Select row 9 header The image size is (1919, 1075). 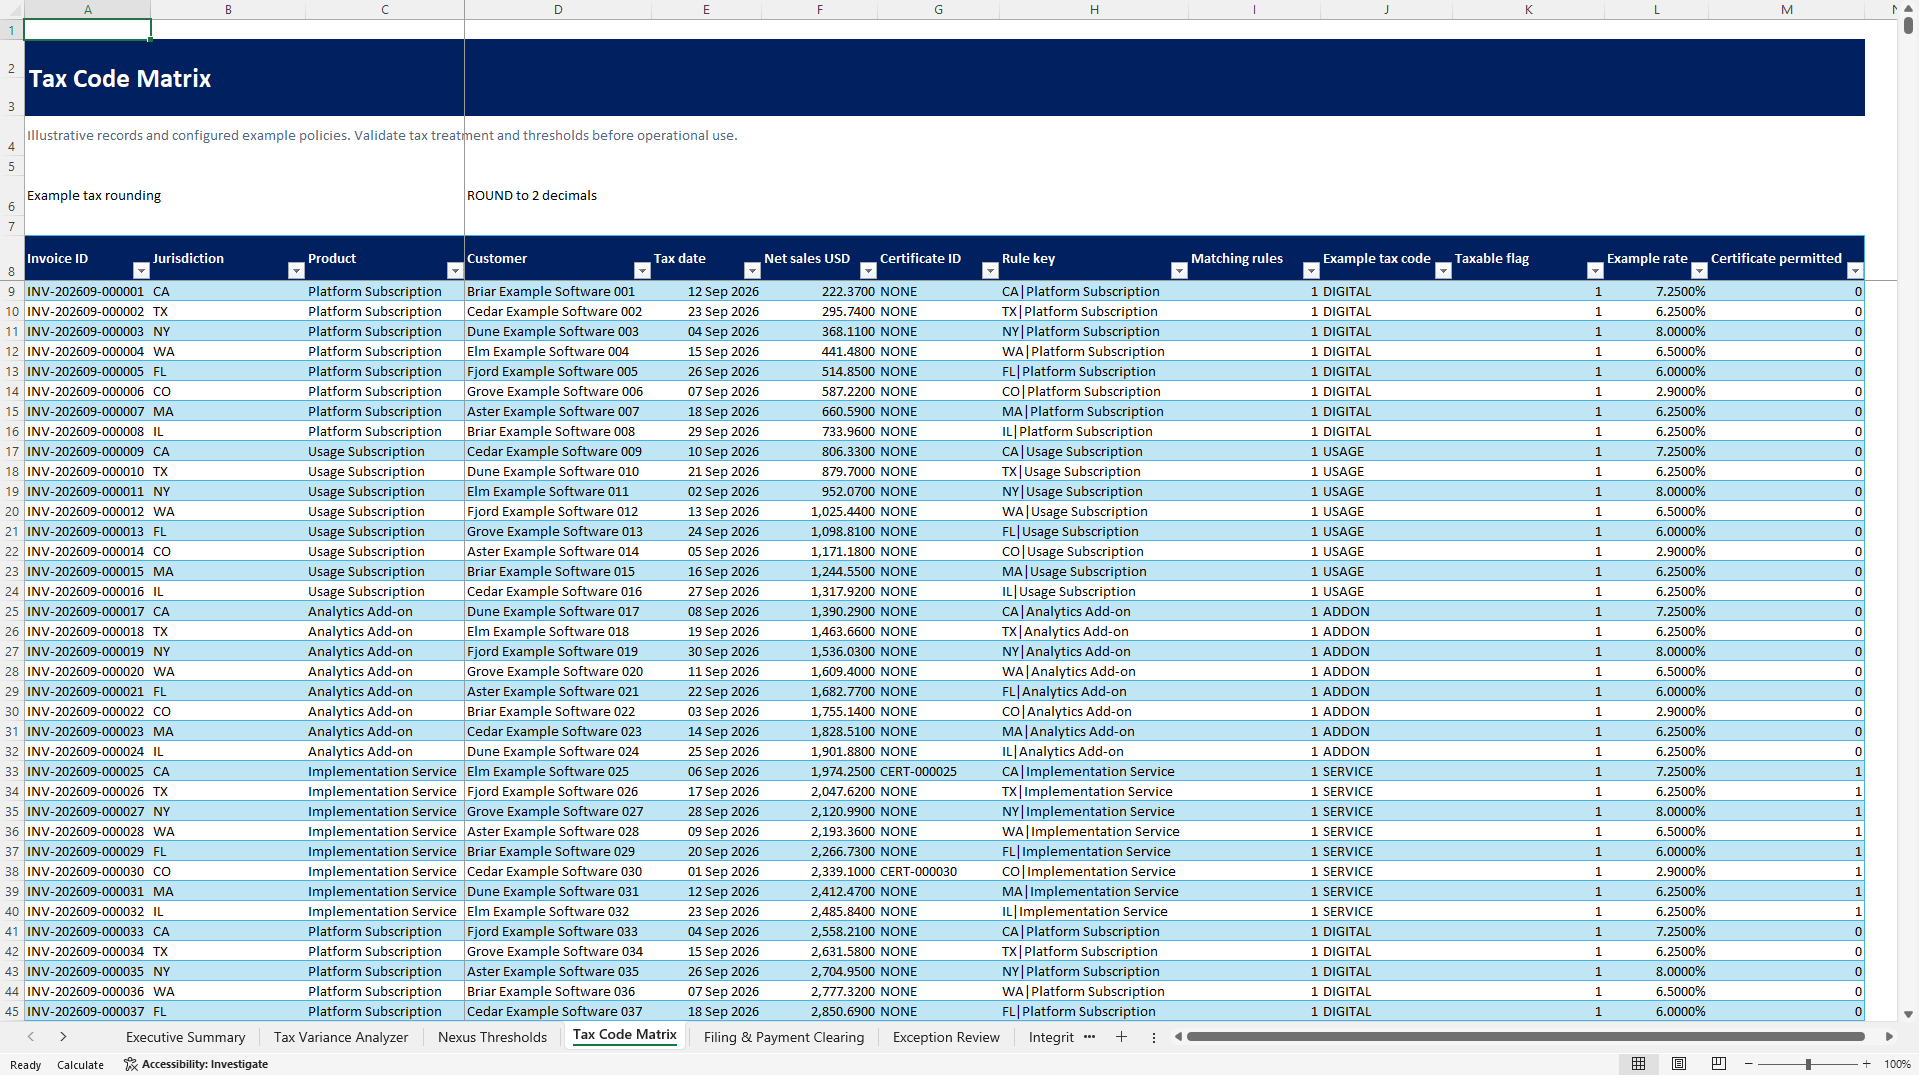(12, 291)
